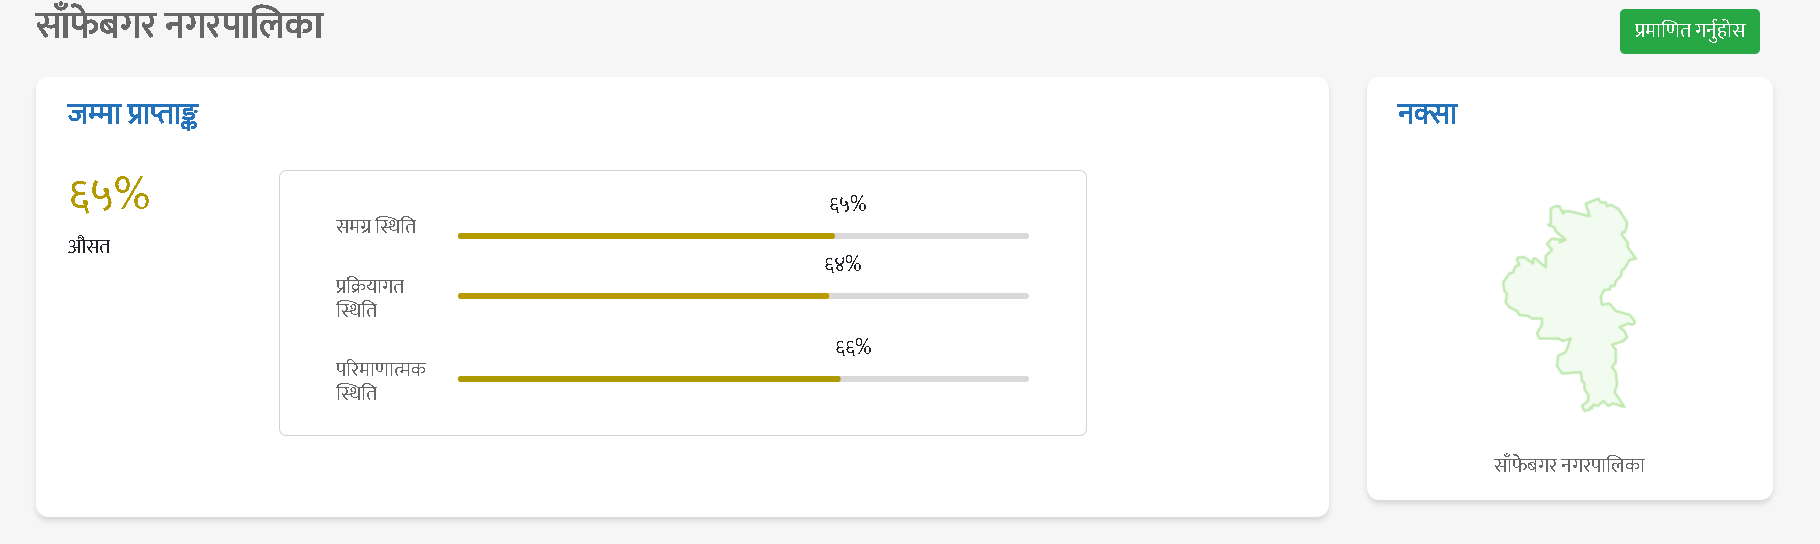
Task: Click the परिमाणात्मक स्थिति label
Action: (381, 381)
